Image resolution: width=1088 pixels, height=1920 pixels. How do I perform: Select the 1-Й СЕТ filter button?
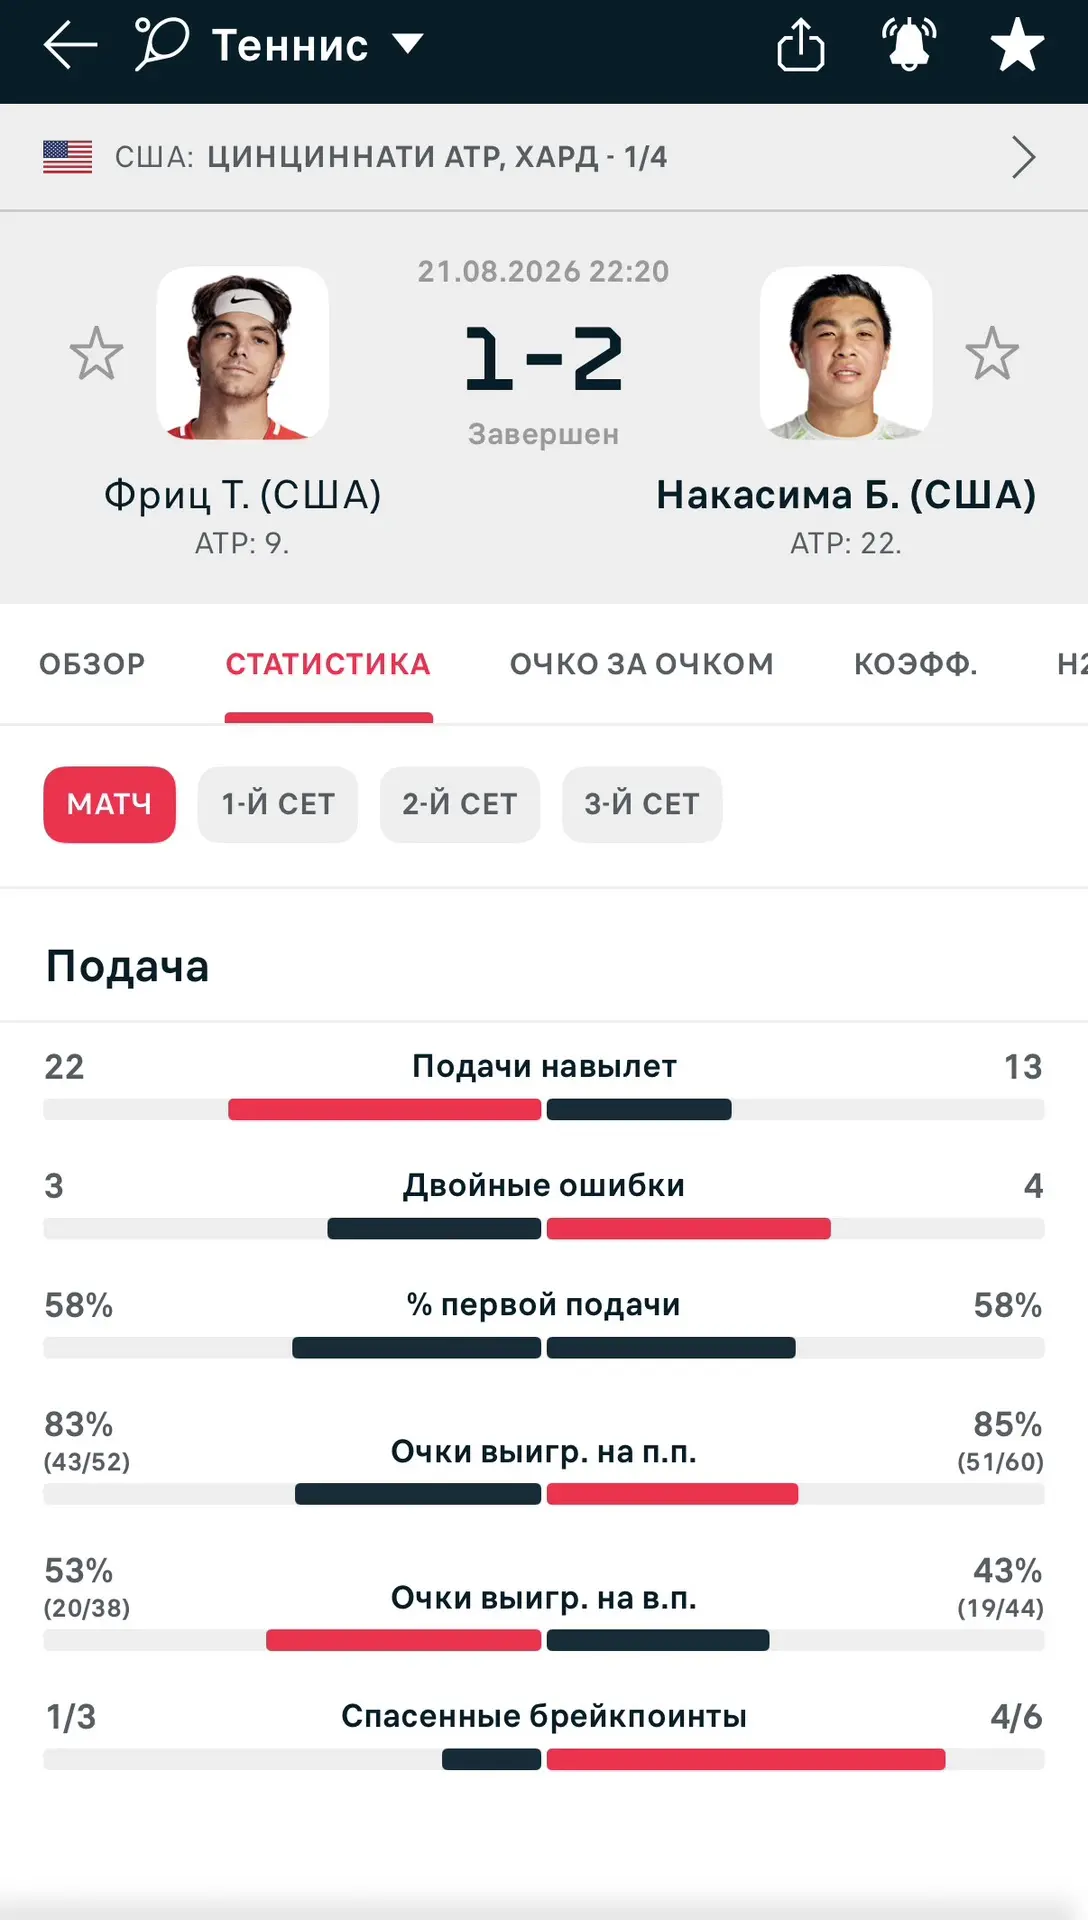pyautogui.click(x=278, y=804)
